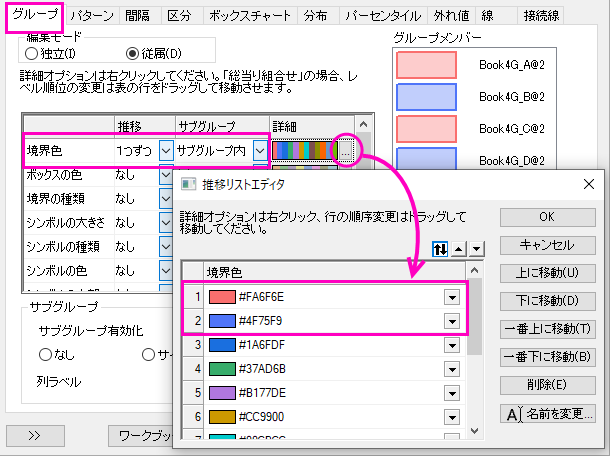
Task: Switch to the パーセンタイル tab
Action: tap(384, 16)
